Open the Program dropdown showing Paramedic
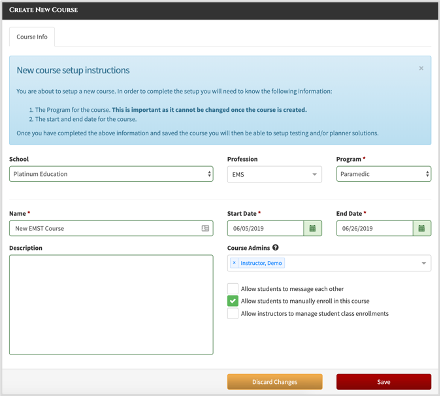440x396 pixels. point(384,174)
